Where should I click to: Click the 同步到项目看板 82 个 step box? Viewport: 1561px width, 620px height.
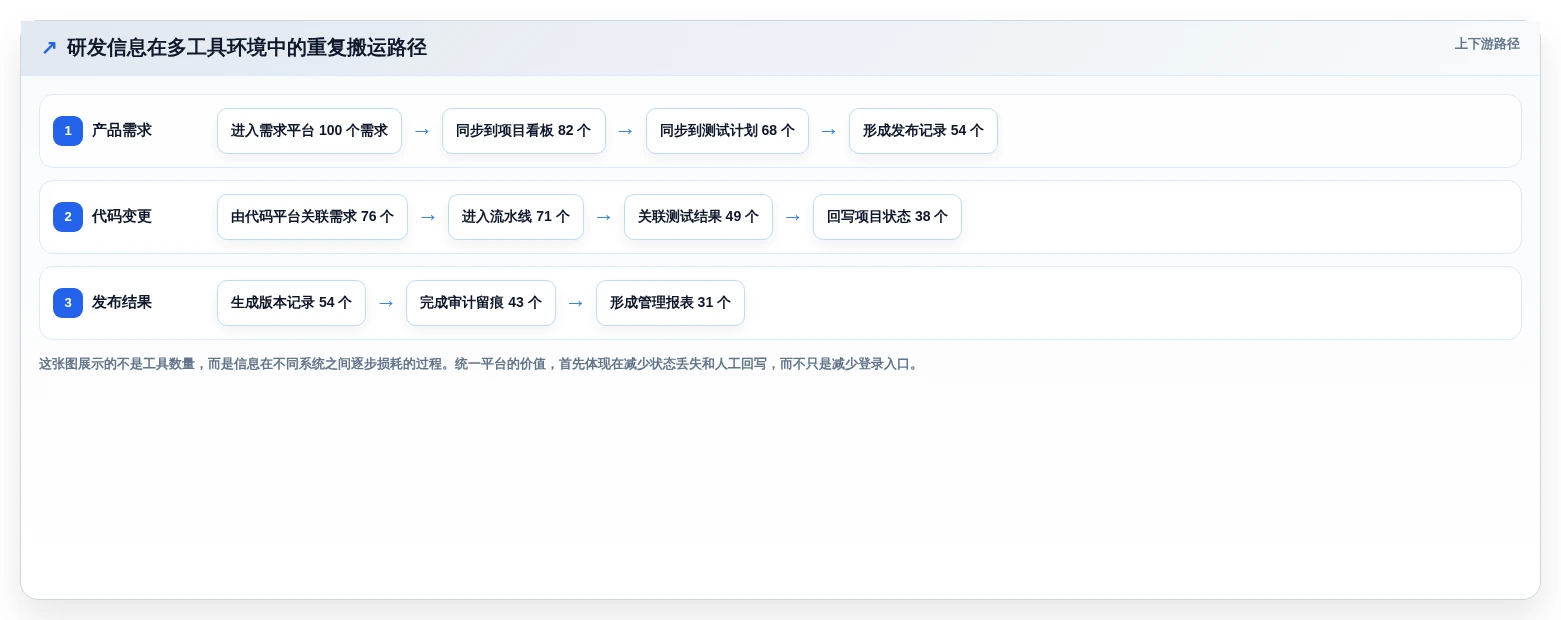pos(524,131)
